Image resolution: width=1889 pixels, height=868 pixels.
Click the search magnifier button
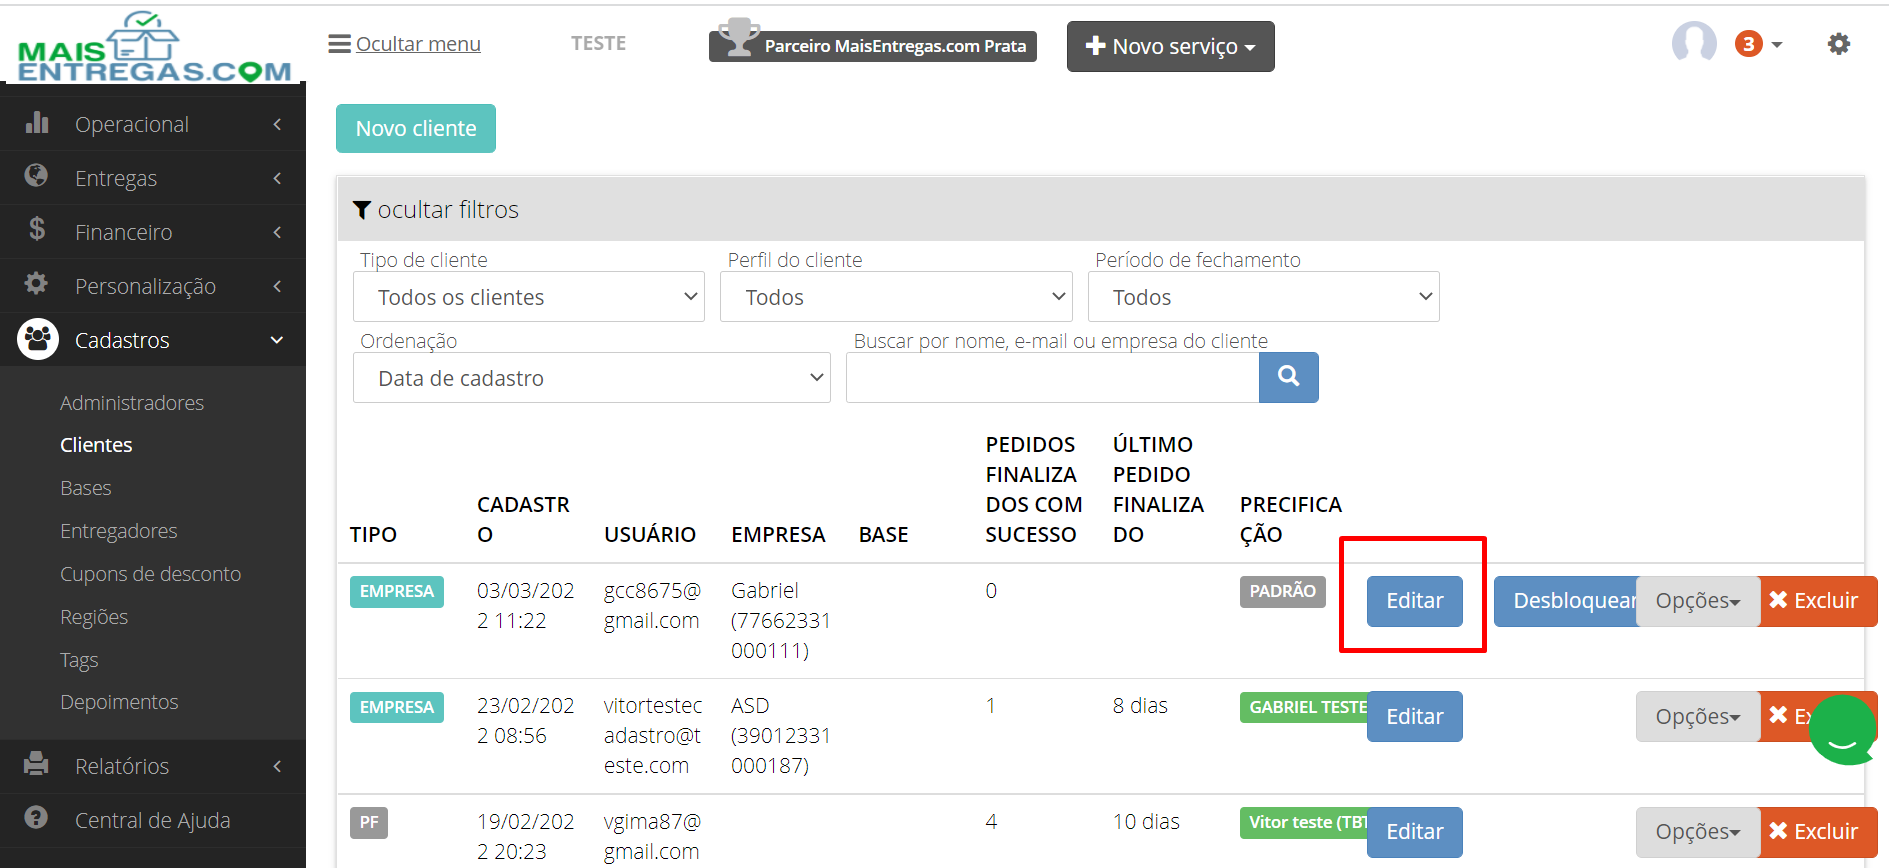1288,377
